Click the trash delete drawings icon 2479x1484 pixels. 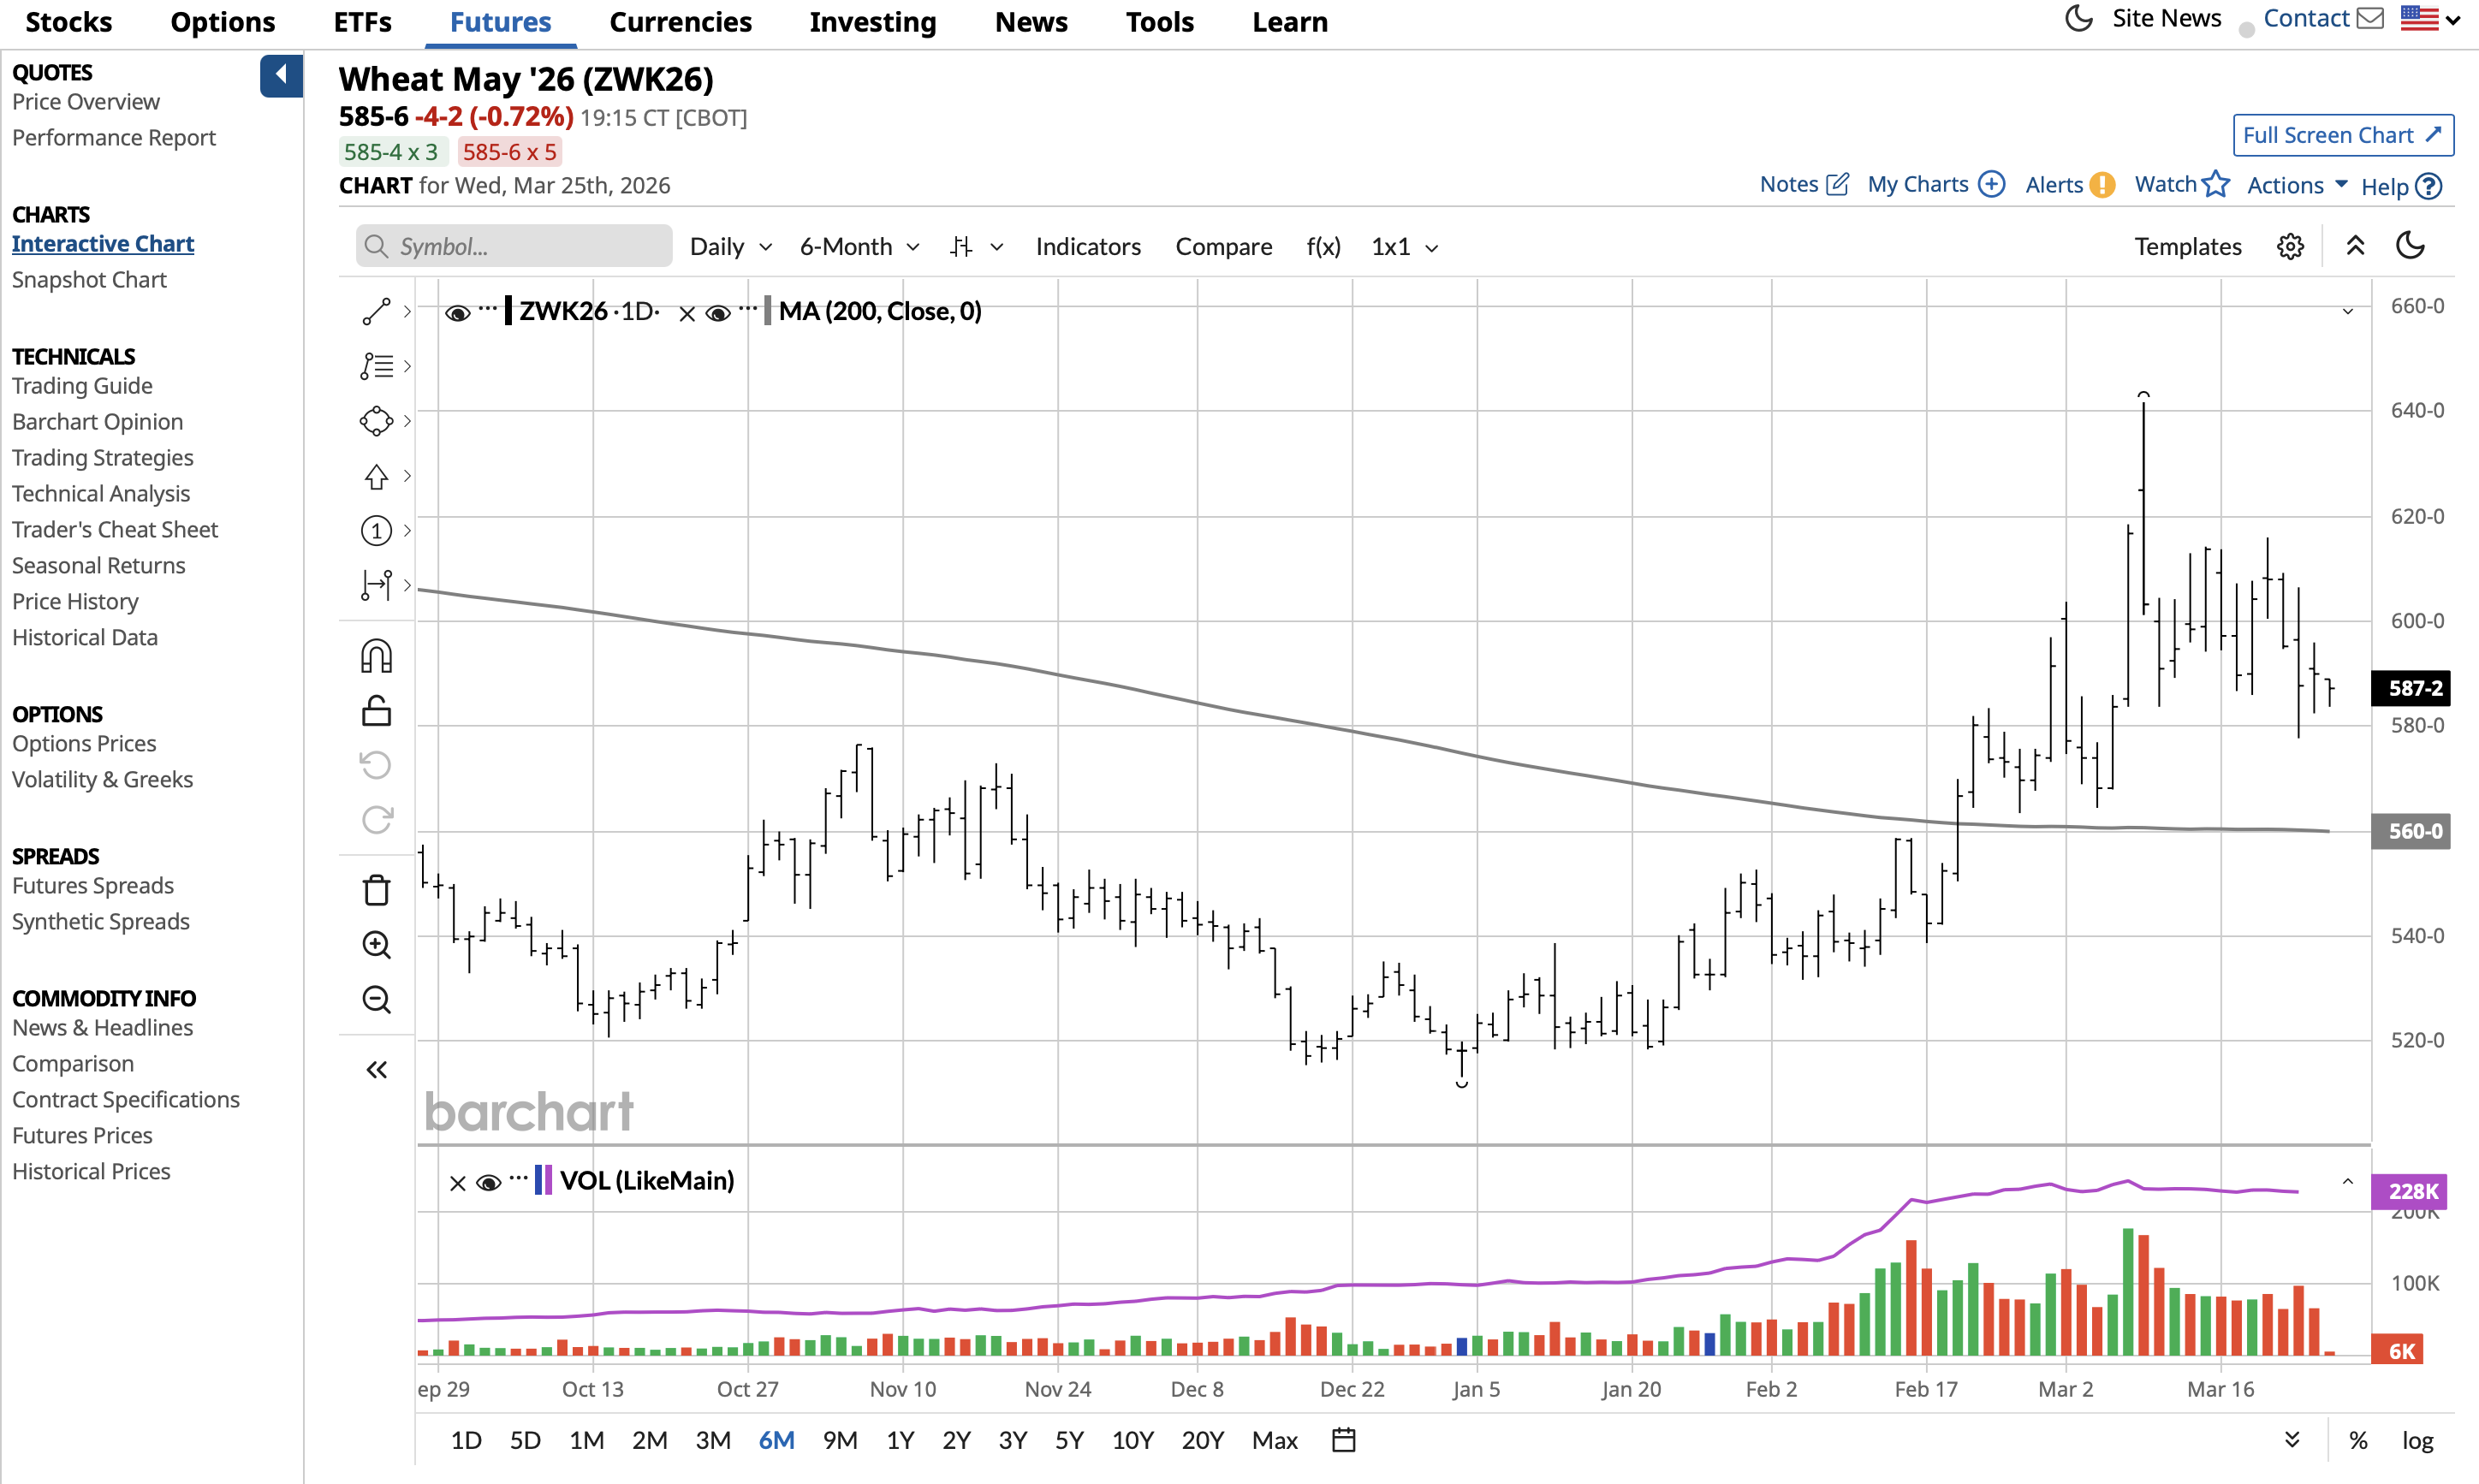tap(376, 890)
